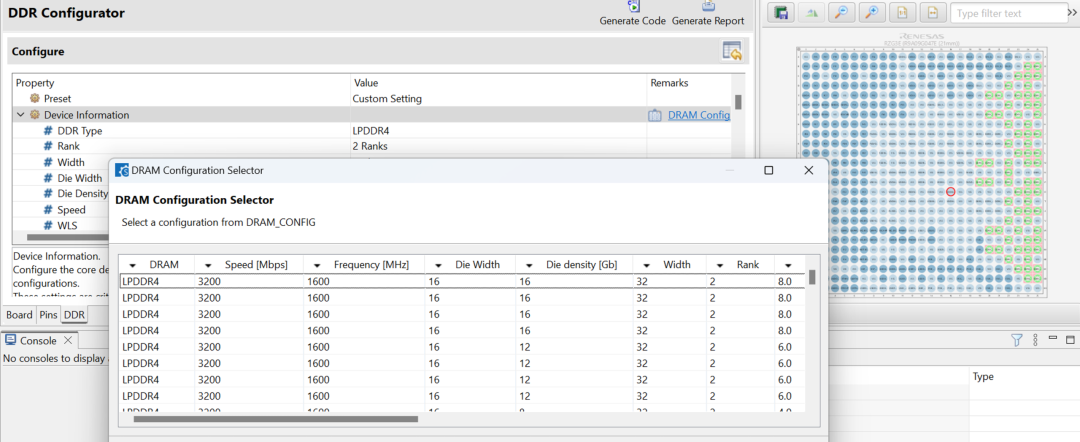The width and height of the screenshot is (1080, 442).
Task: Click the Generate Code label
Action: coord(632,21)
